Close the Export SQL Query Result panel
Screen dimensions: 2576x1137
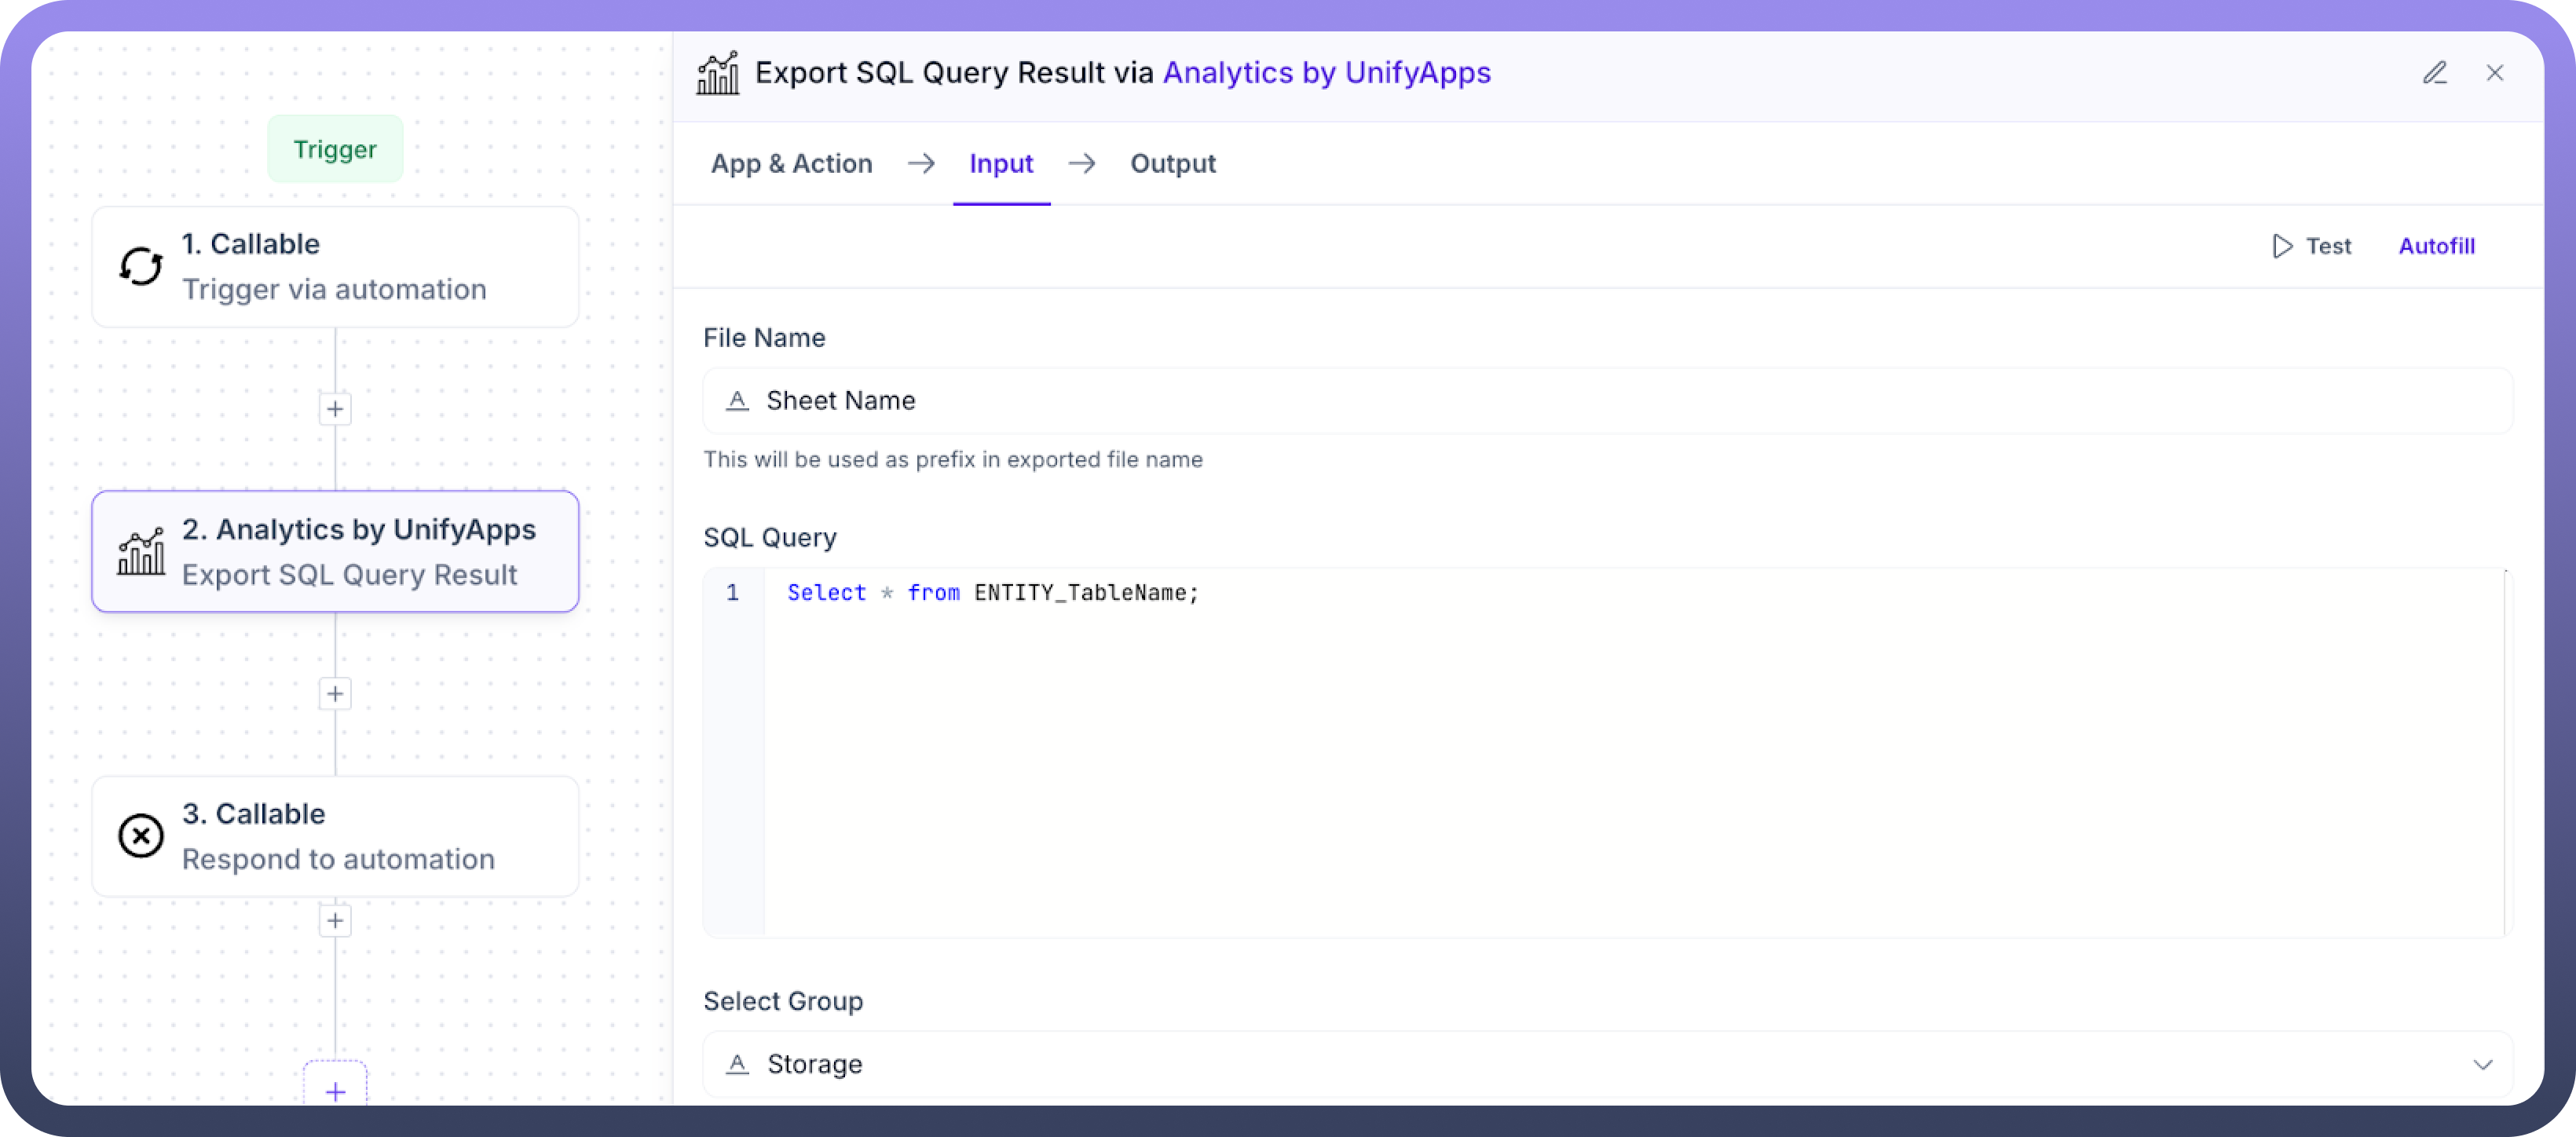(x=2494, y=73)
